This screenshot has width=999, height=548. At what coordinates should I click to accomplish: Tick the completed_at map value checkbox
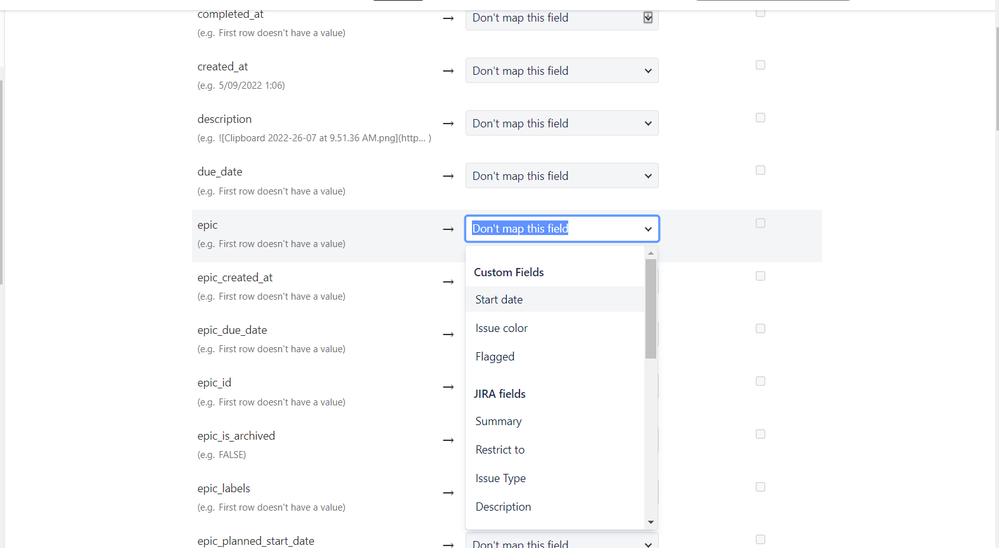760,13
